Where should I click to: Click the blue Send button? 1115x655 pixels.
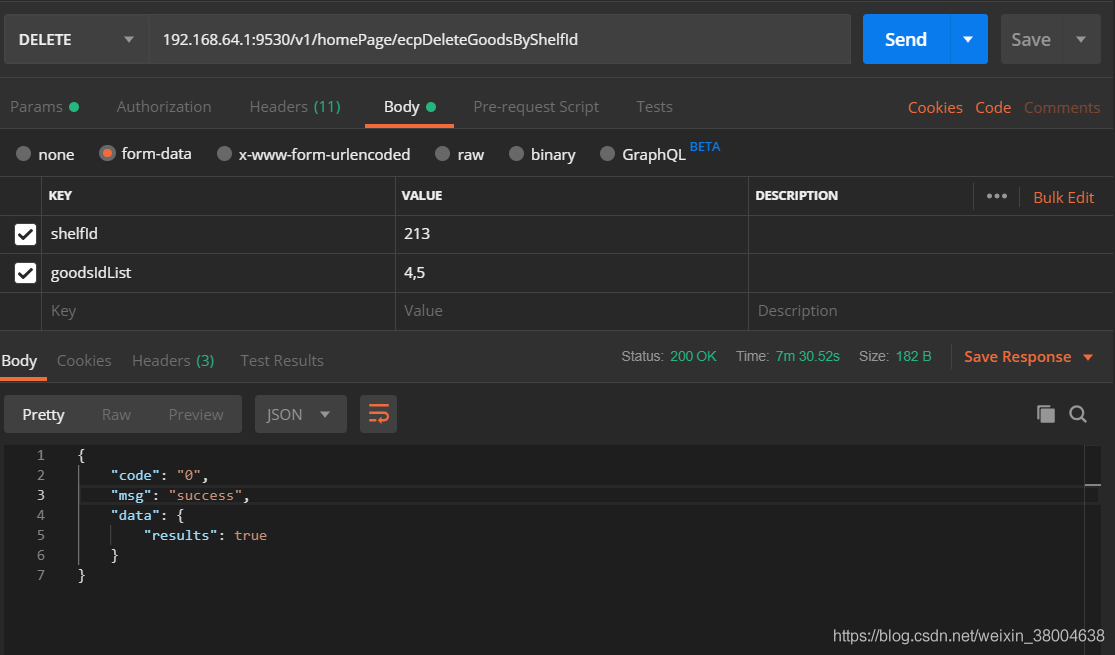click(905, 40)
